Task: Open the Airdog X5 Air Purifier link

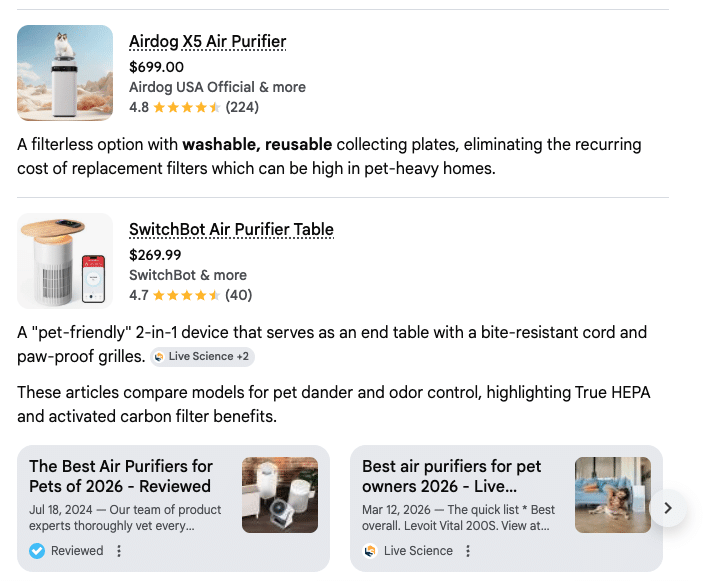Action: (x=207, y=42)
